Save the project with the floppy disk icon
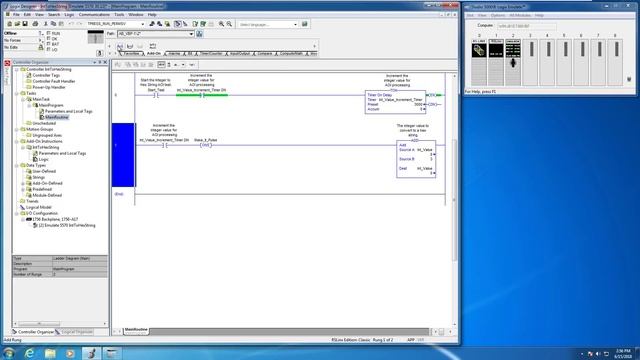 point(25,24)
